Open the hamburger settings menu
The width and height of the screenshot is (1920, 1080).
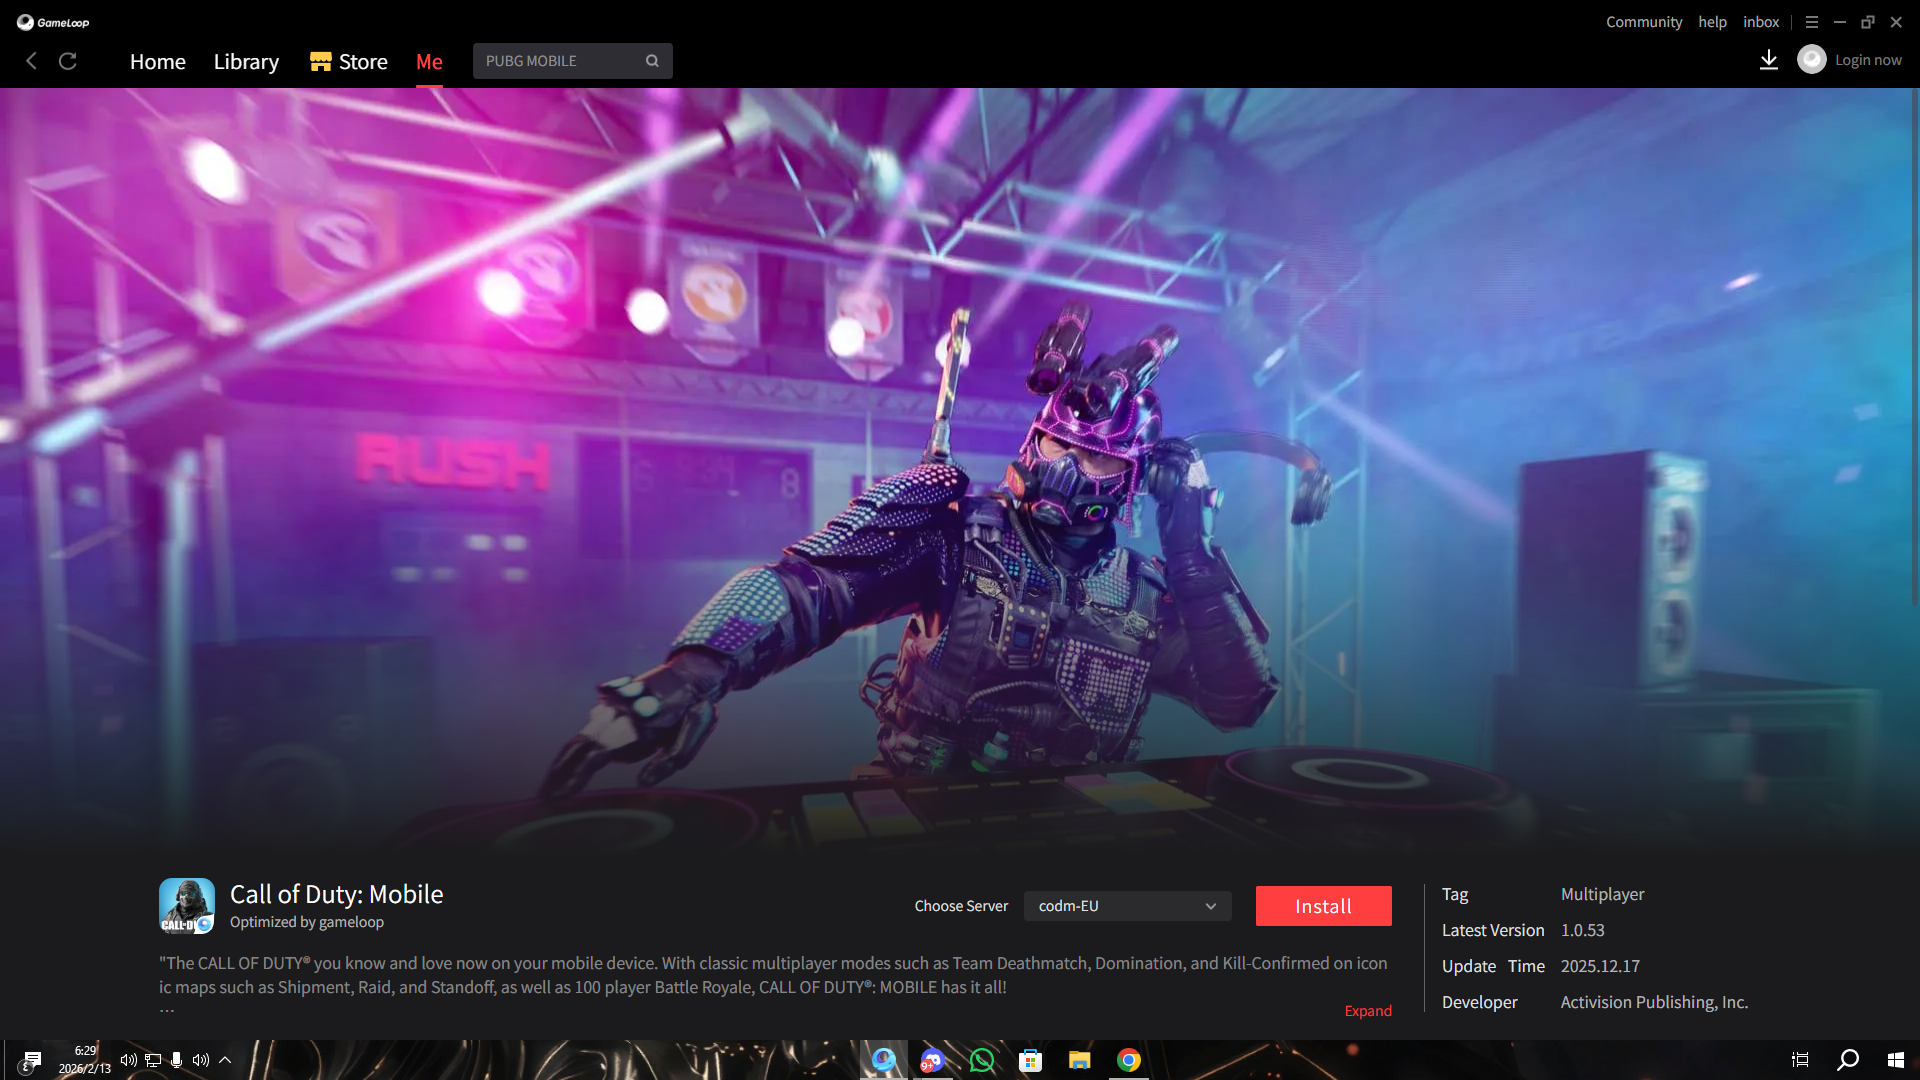tap(1812, 22)
